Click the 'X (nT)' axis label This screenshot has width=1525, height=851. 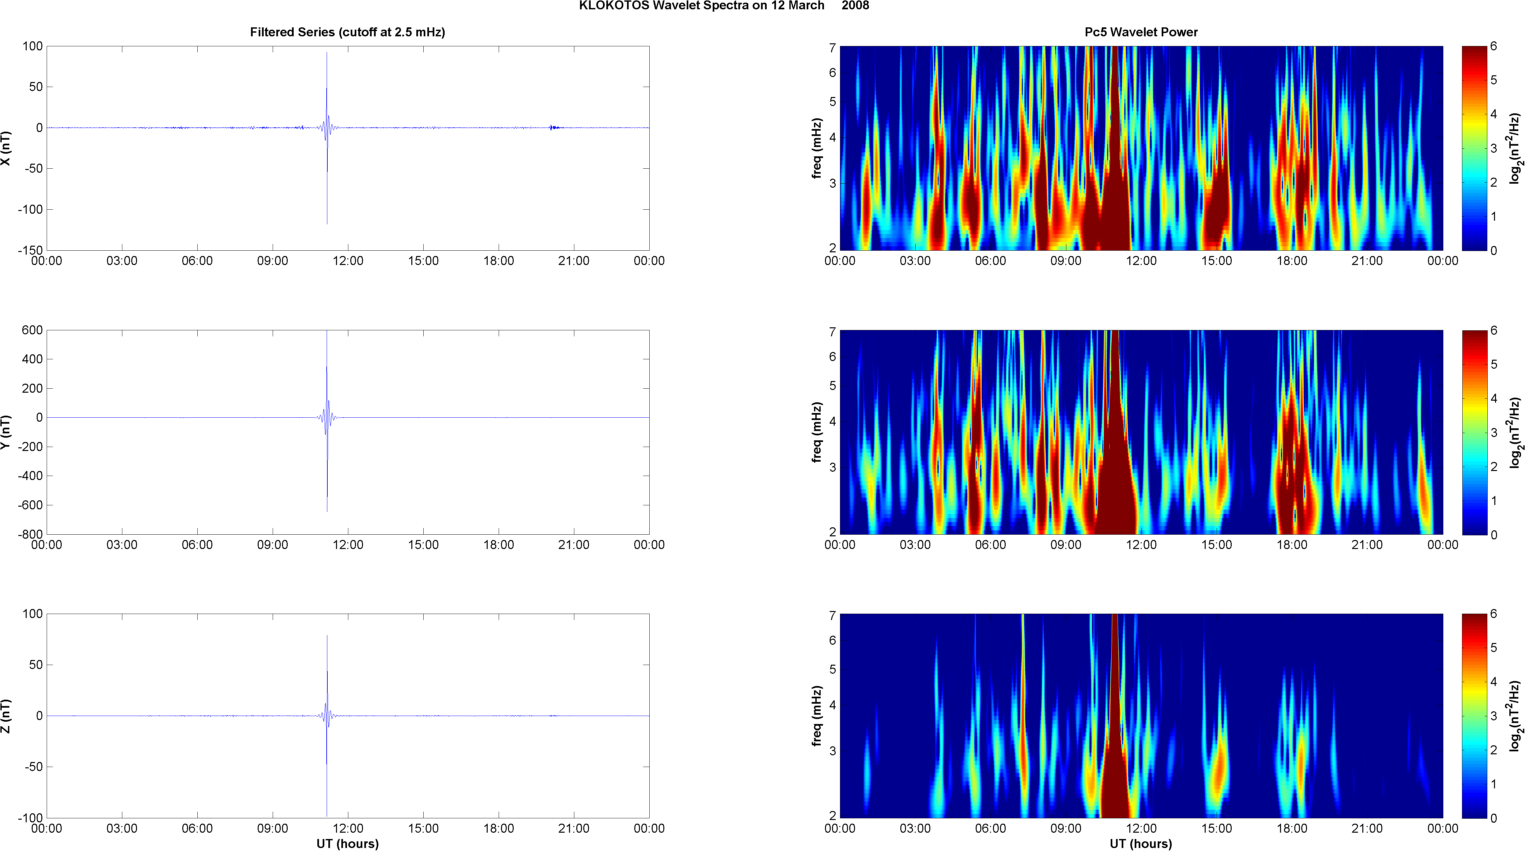pos(7,148)
